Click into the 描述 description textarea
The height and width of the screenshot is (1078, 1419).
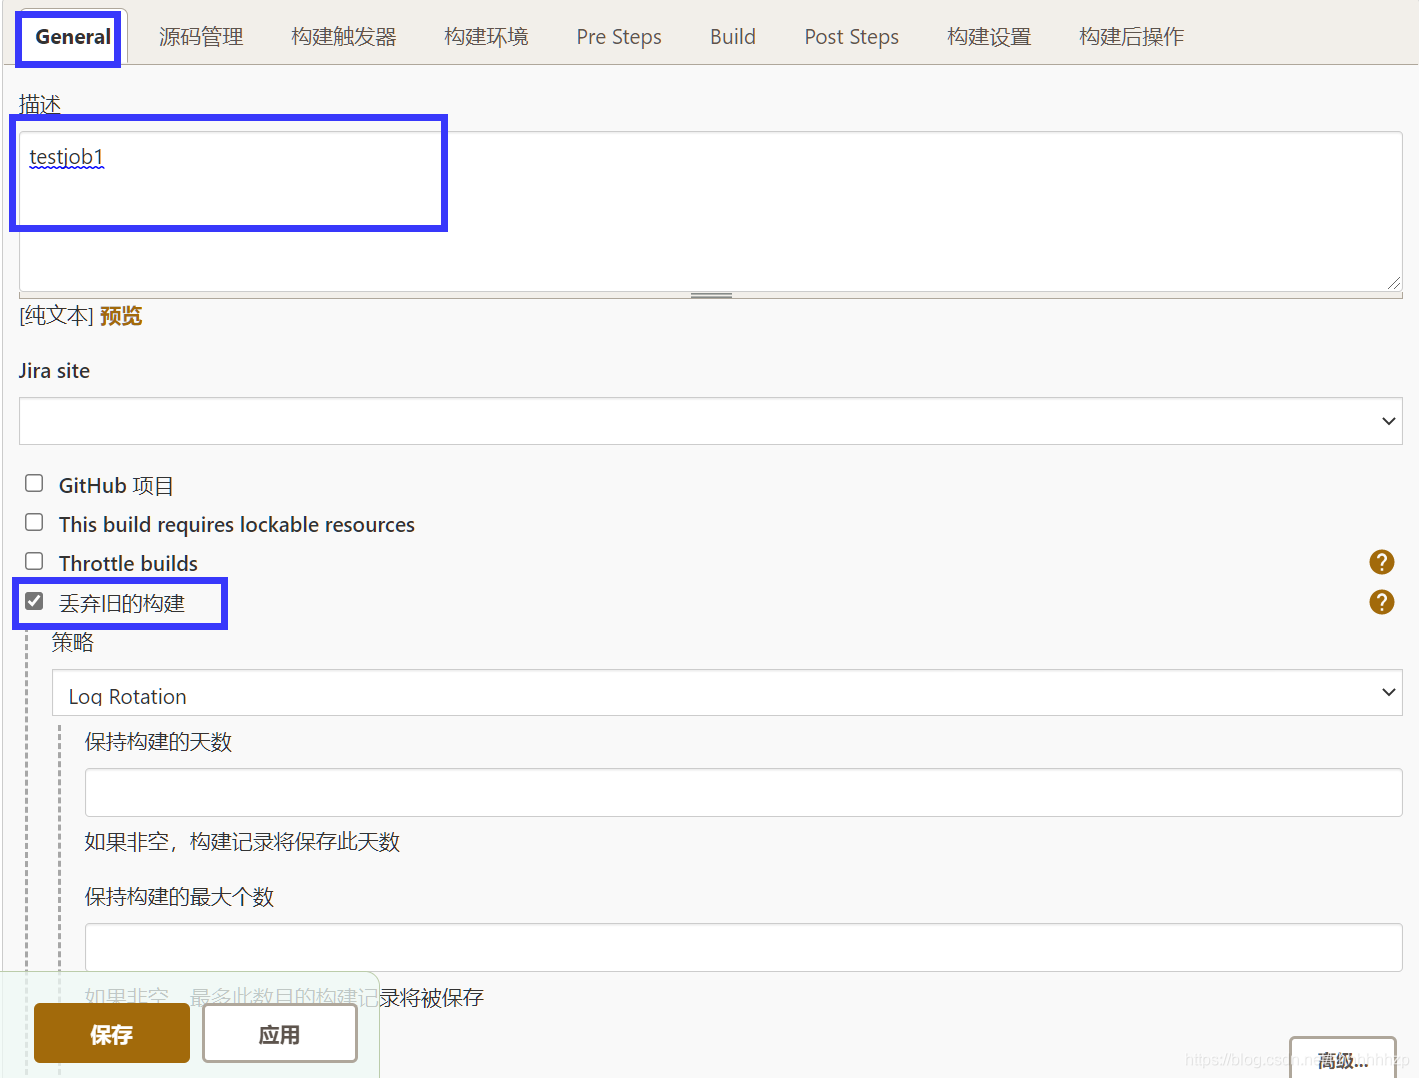[x=710, y=211]
